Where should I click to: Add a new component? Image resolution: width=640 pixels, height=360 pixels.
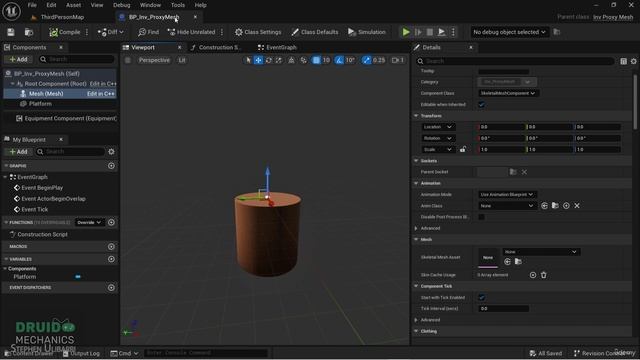click(18, 60)
